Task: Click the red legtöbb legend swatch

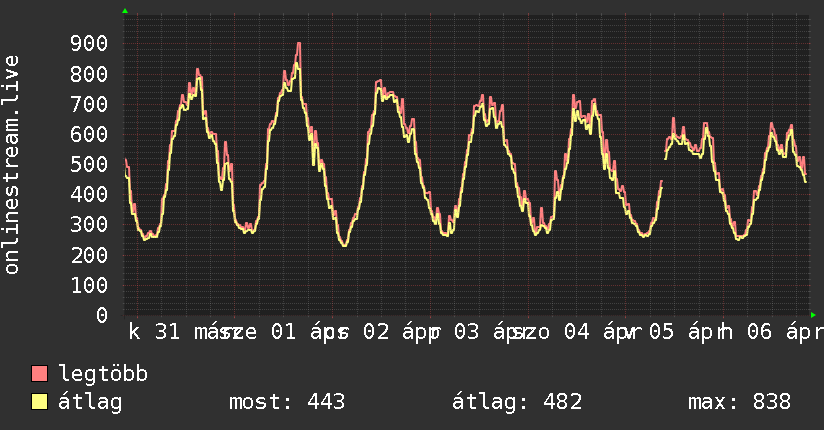Action: click(x=40, y=374)
